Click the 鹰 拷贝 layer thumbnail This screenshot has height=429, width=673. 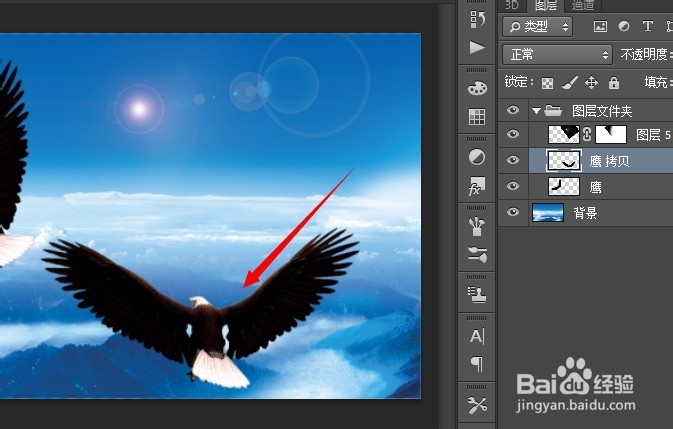pyautogui.click(x=564, y=160)
